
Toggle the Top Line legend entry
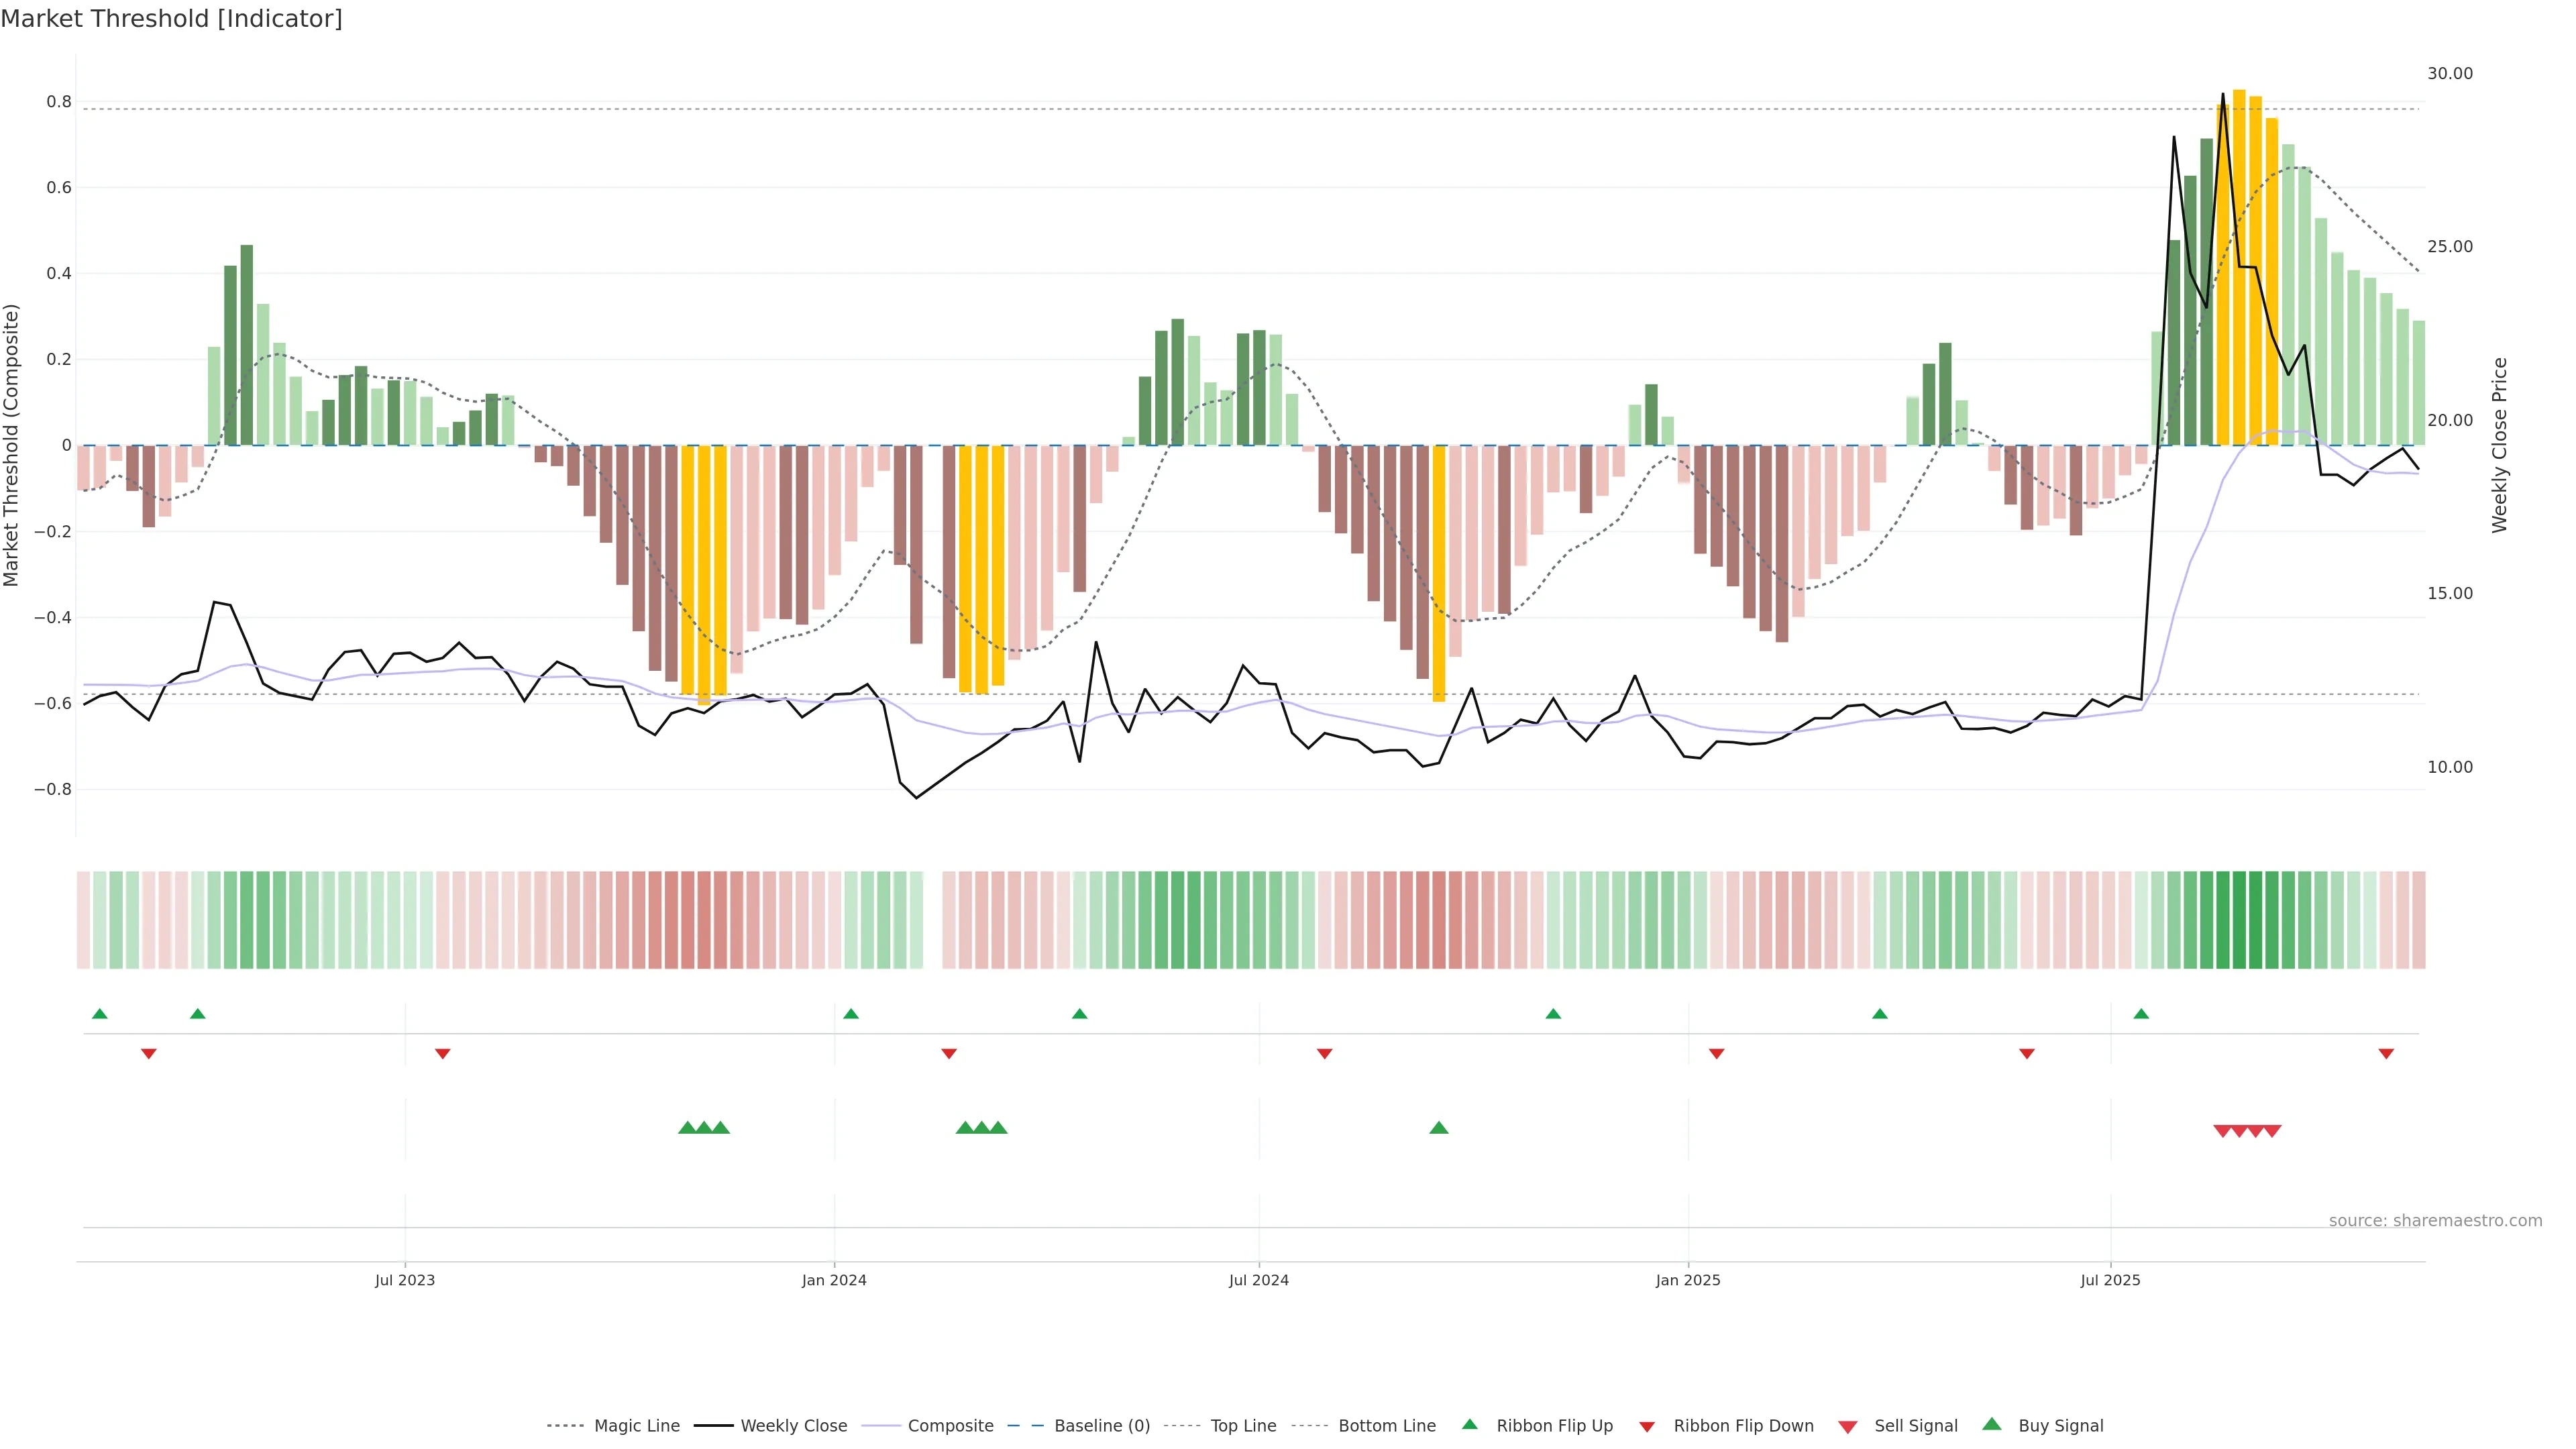[x=1243, y=1426]
